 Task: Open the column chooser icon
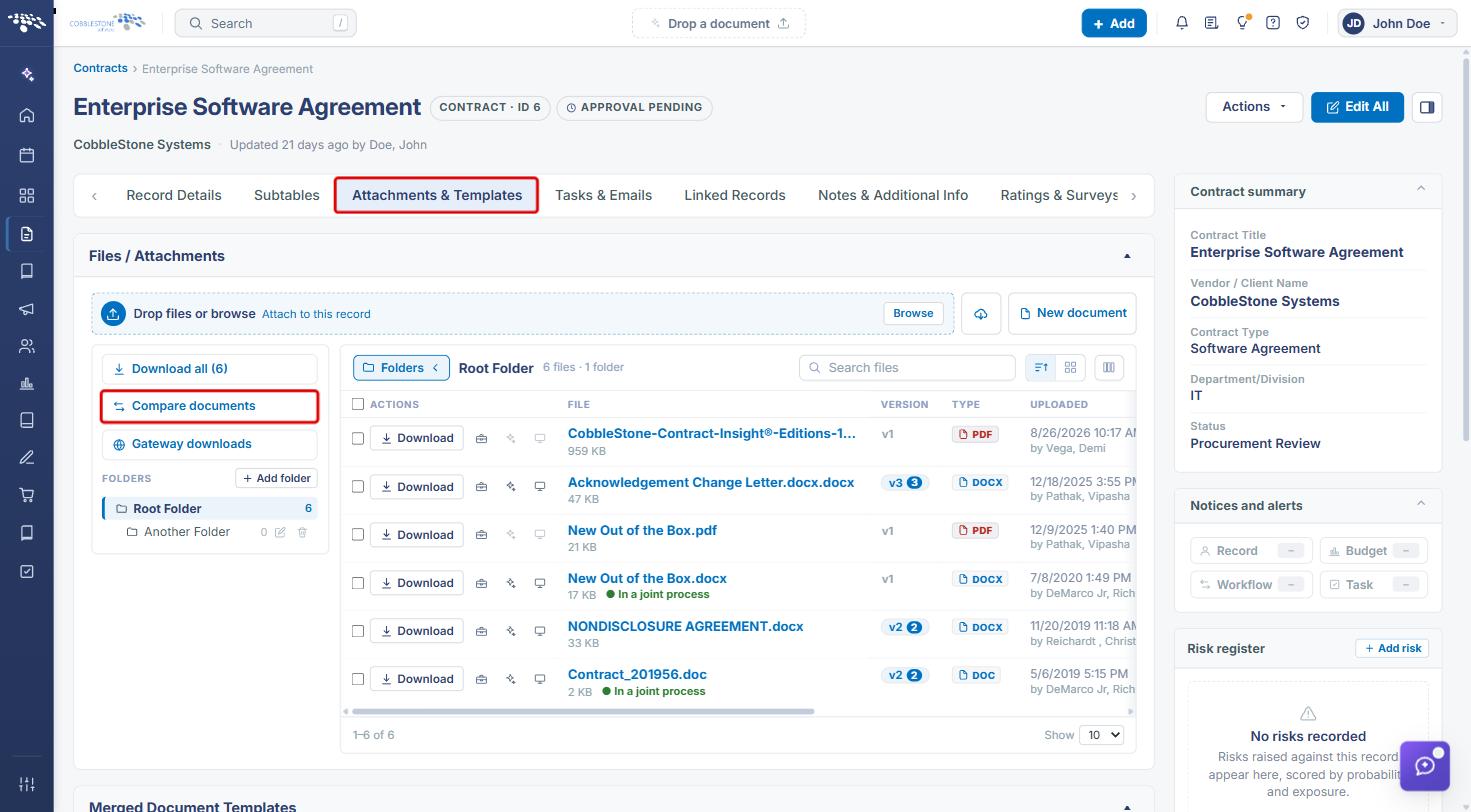(x=1109, y=368)
